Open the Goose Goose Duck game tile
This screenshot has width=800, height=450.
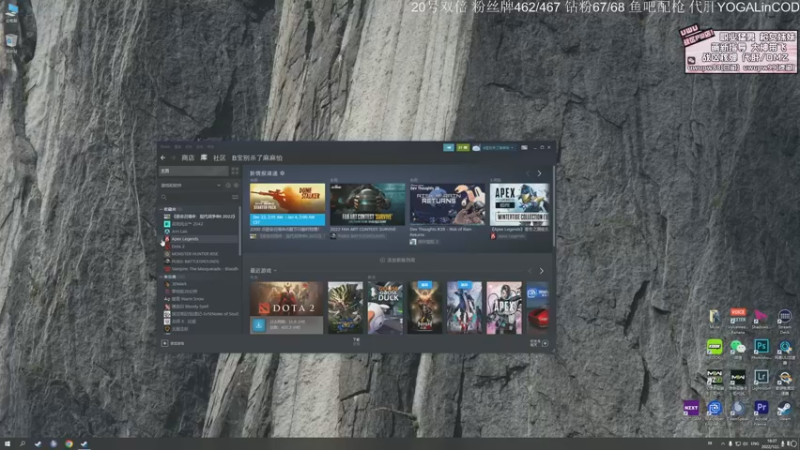385,308
